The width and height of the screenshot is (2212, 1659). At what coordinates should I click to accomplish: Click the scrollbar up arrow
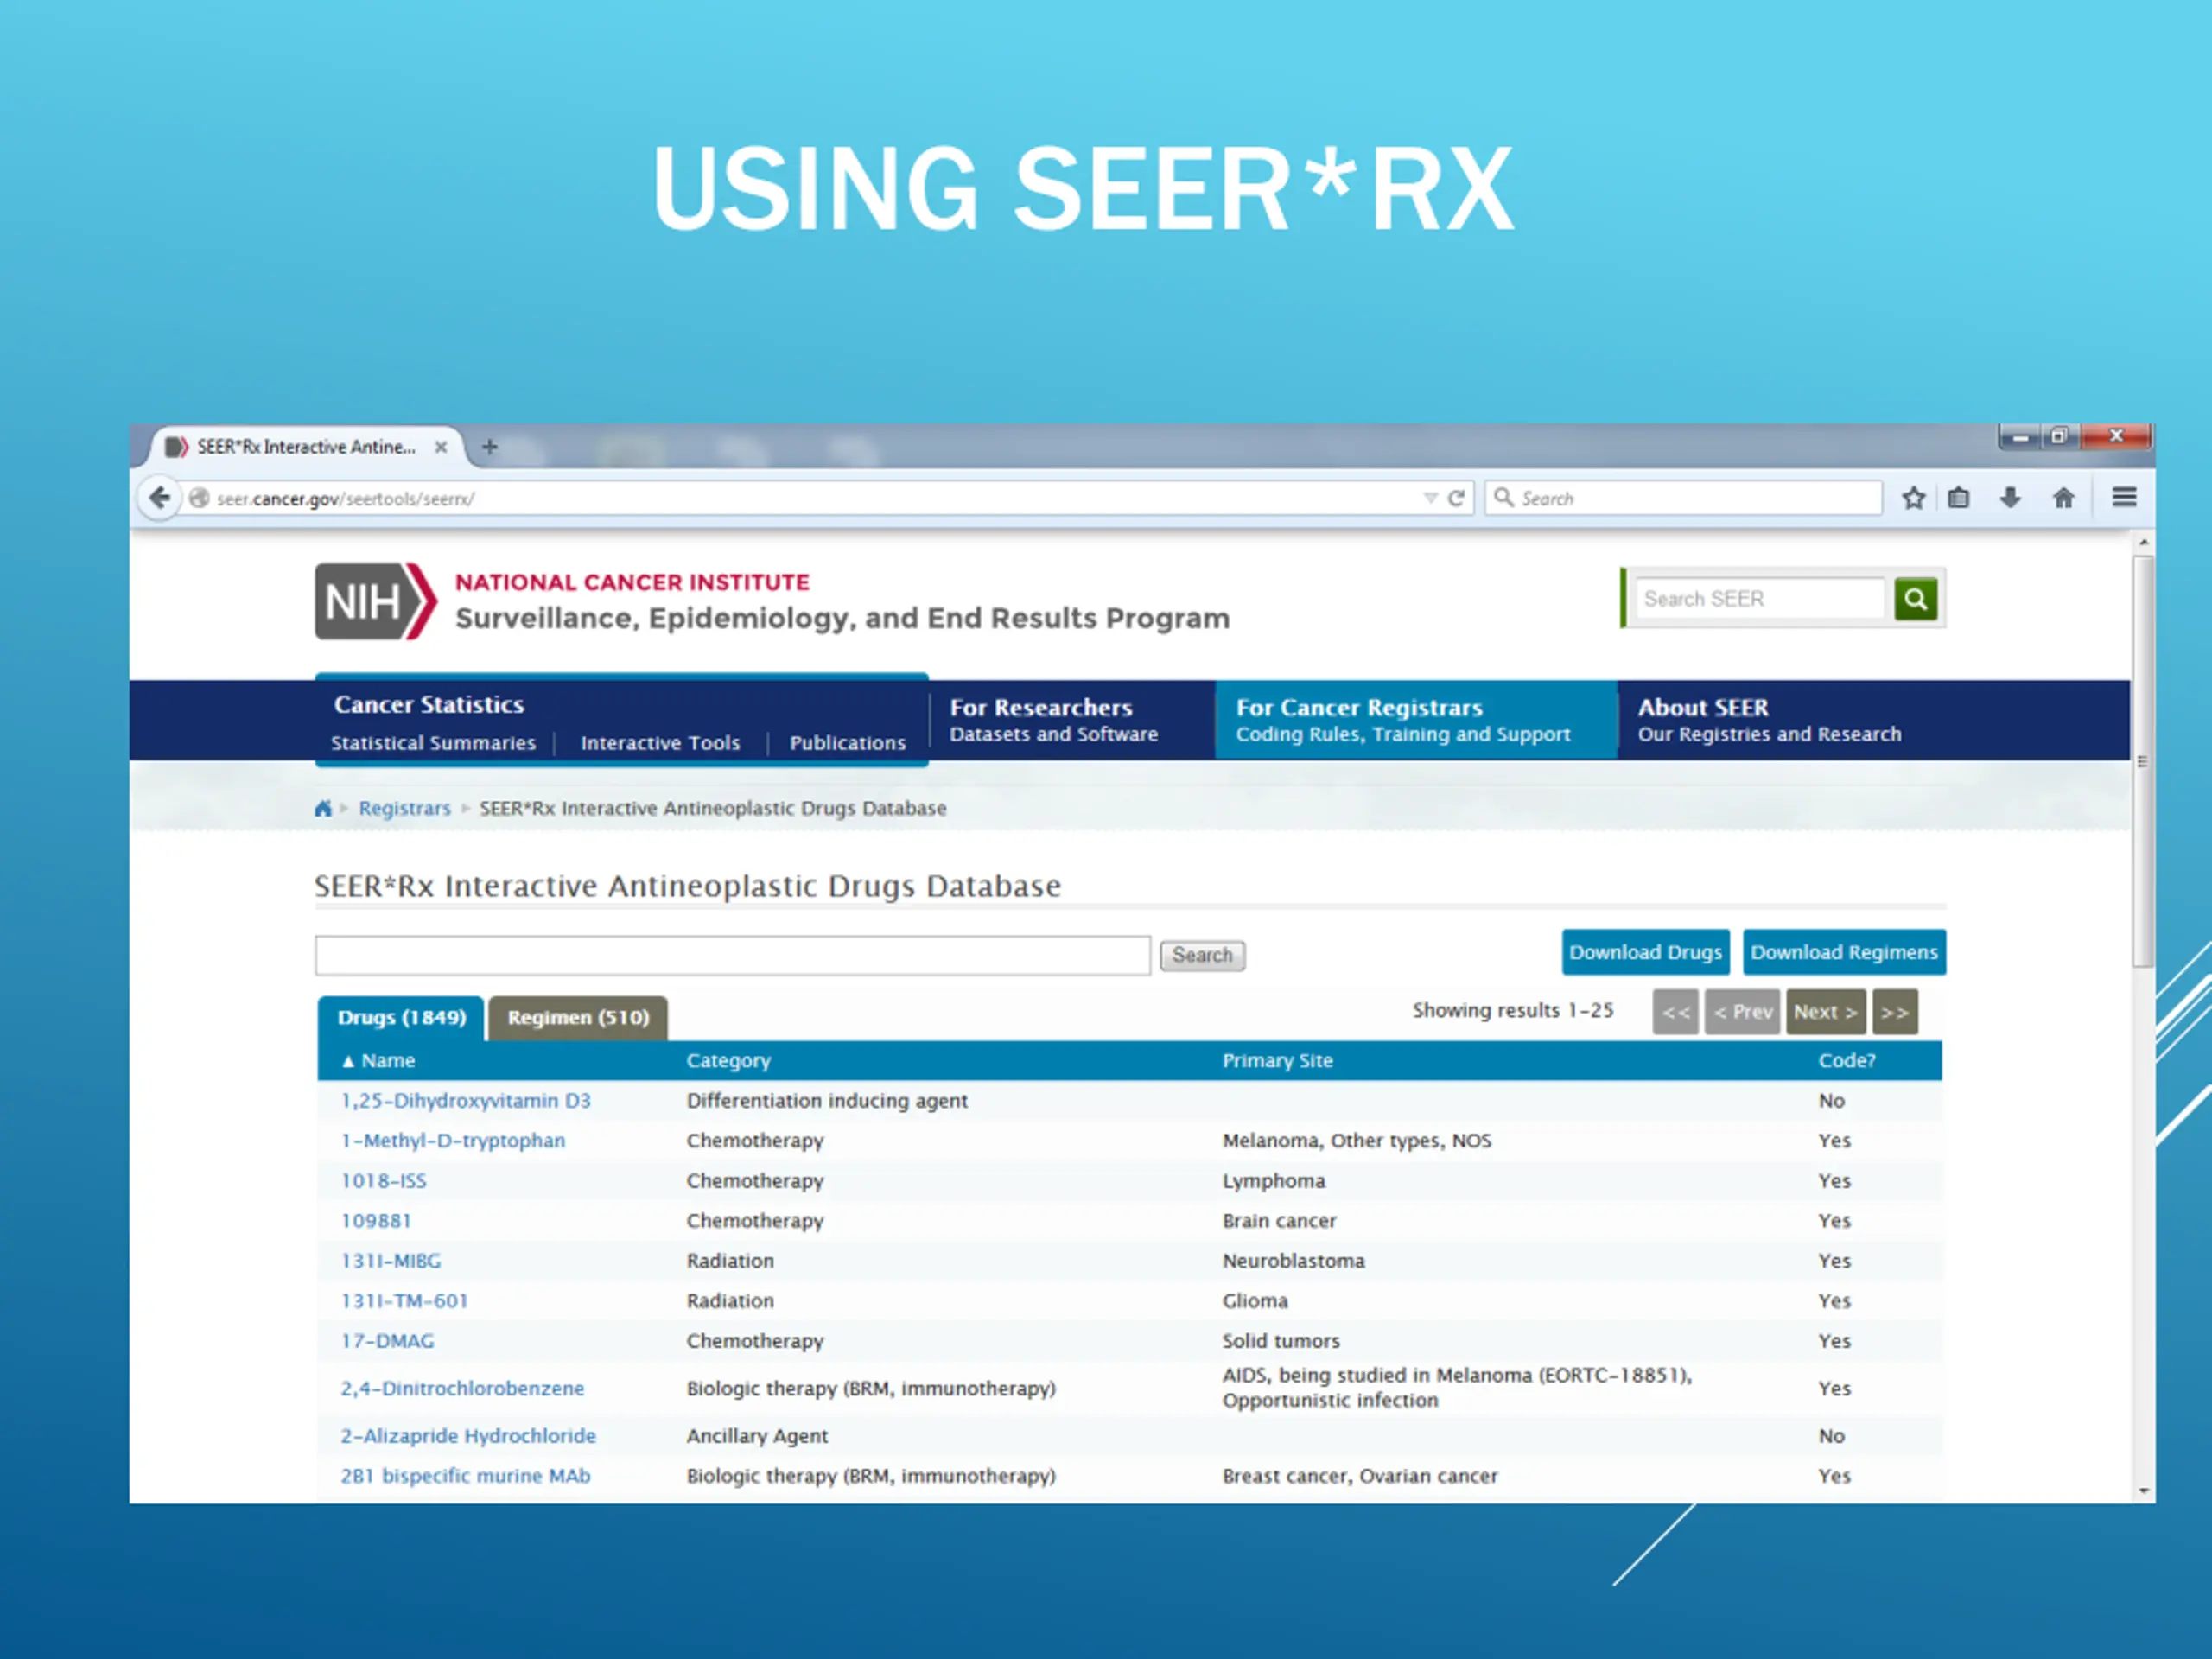click(2143, 542)
